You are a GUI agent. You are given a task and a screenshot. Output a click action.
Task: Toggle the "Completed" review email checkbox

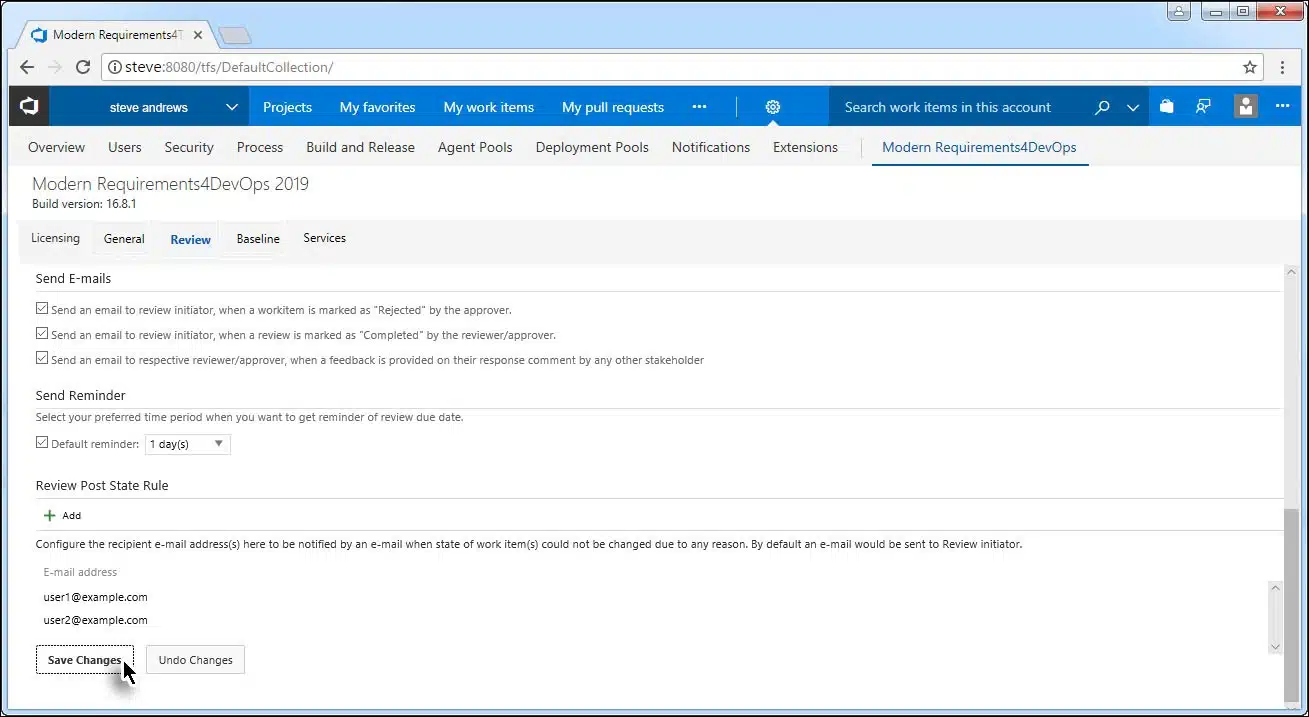pyautogui.click(x=42, y=334)
